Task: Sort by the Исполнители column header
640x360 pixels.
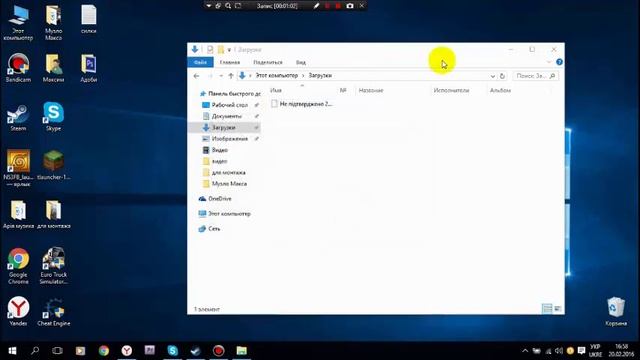Action: pos(451,90)
